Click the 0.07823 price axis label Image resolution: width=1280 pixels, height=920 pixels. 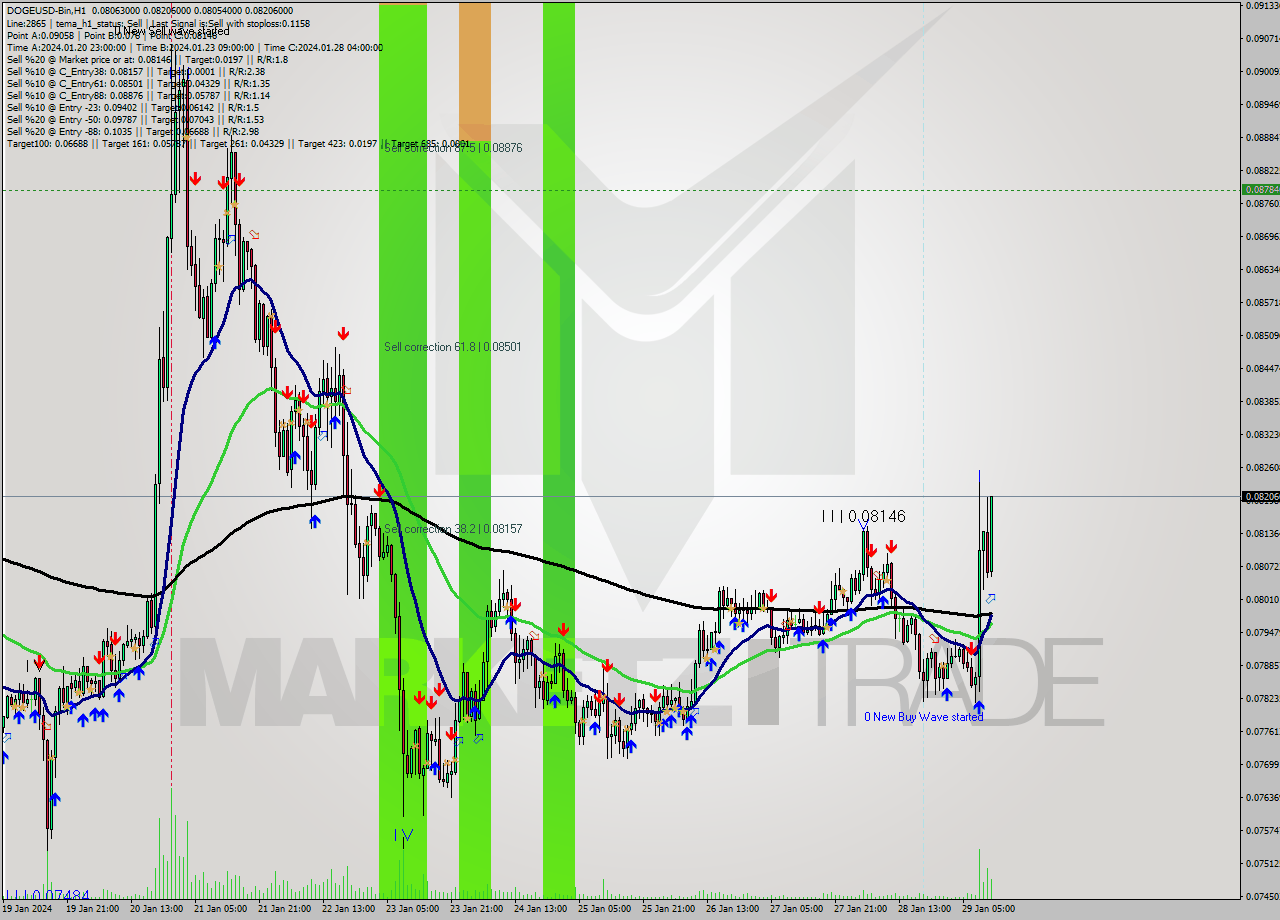coord(1262,699)
